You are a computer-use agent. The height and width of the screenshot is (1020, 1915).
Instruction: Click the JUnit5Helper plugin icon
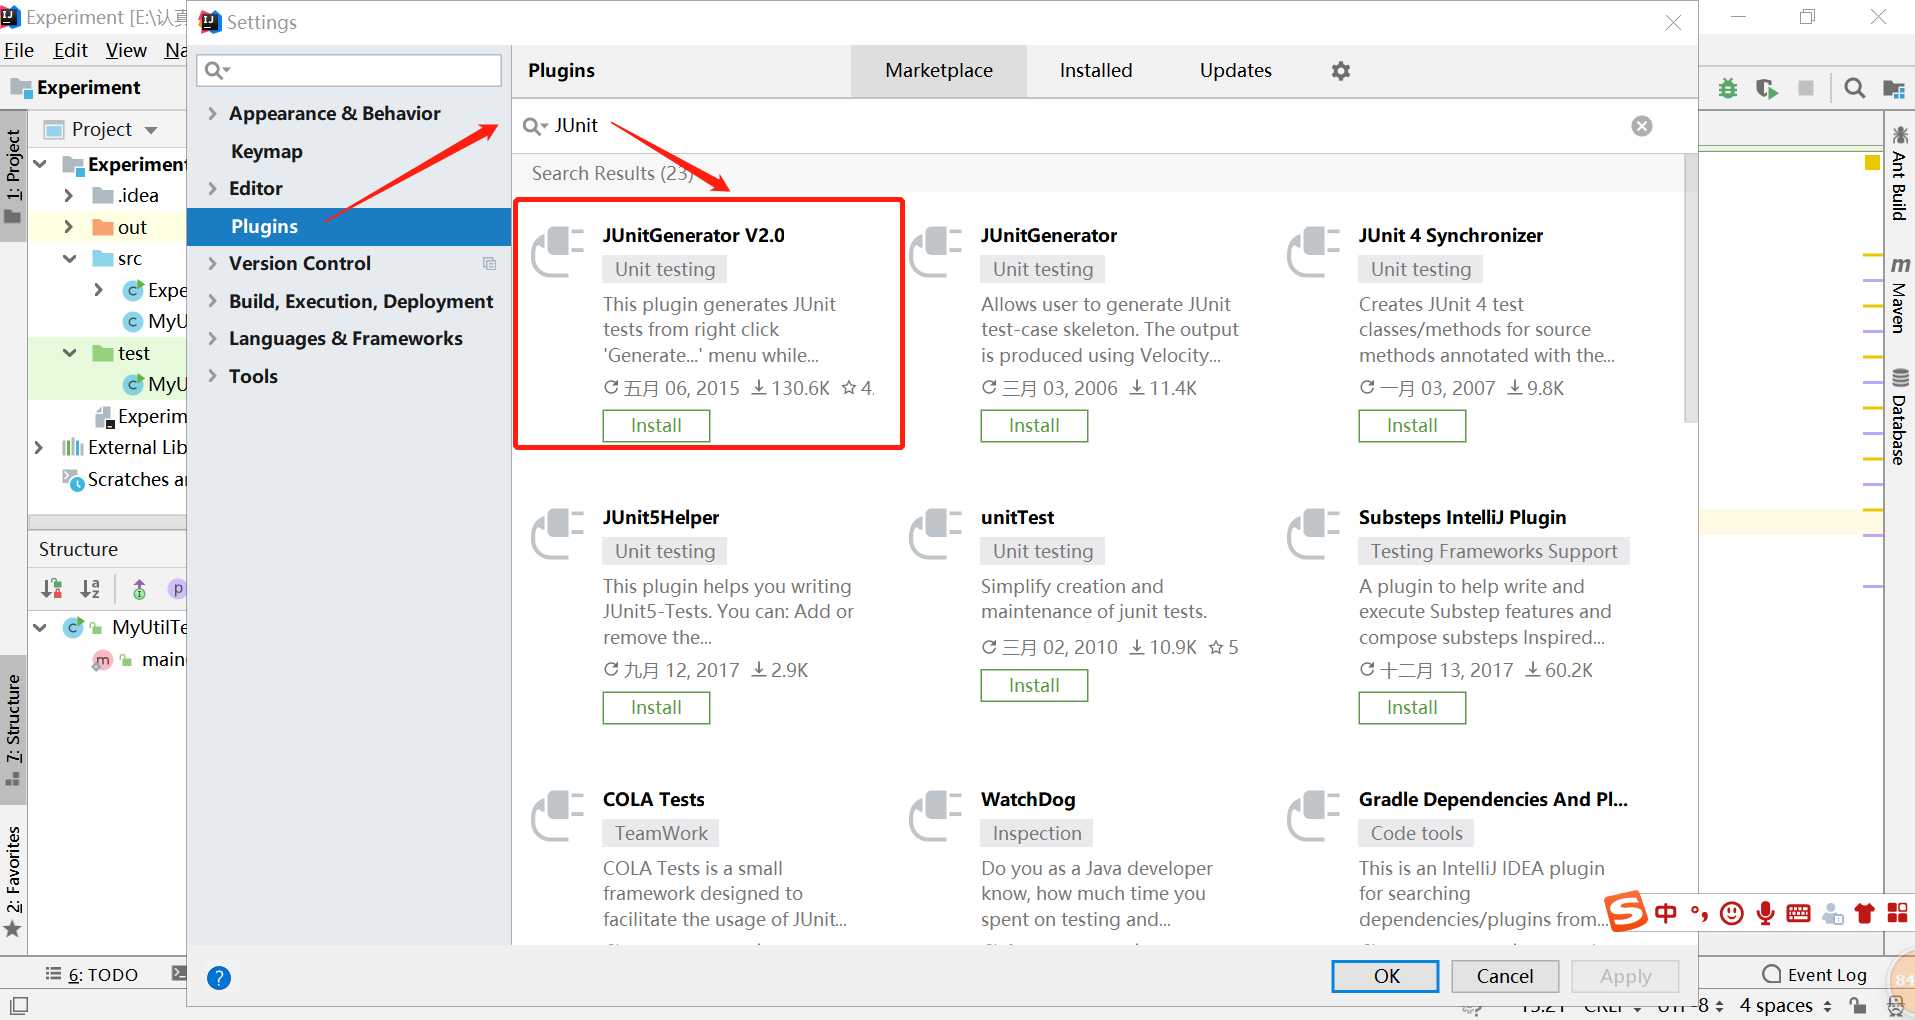[x=558, y=534]
